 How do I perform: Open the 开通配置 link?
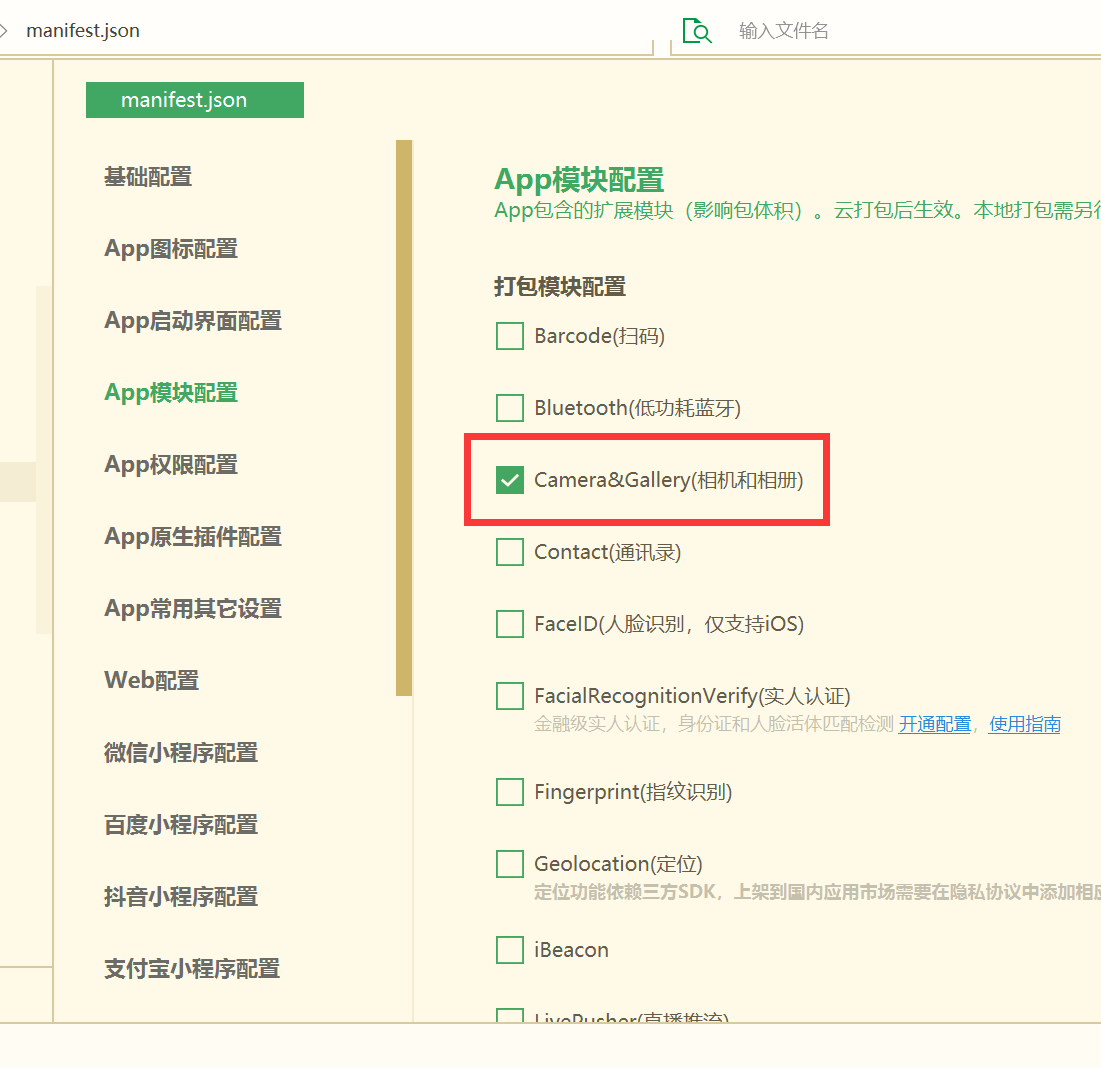(x=934, y=724)
